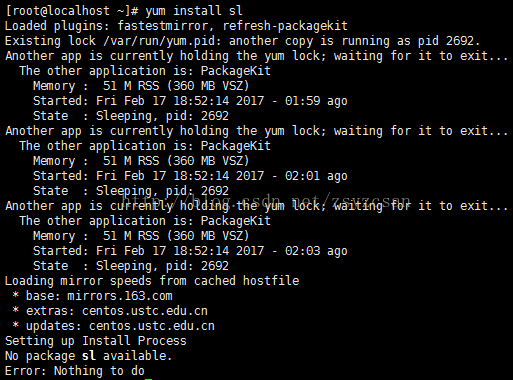Click the blog.csdn.net watermark URL
The height and width of the screenshot is (380, 513).
266,201
